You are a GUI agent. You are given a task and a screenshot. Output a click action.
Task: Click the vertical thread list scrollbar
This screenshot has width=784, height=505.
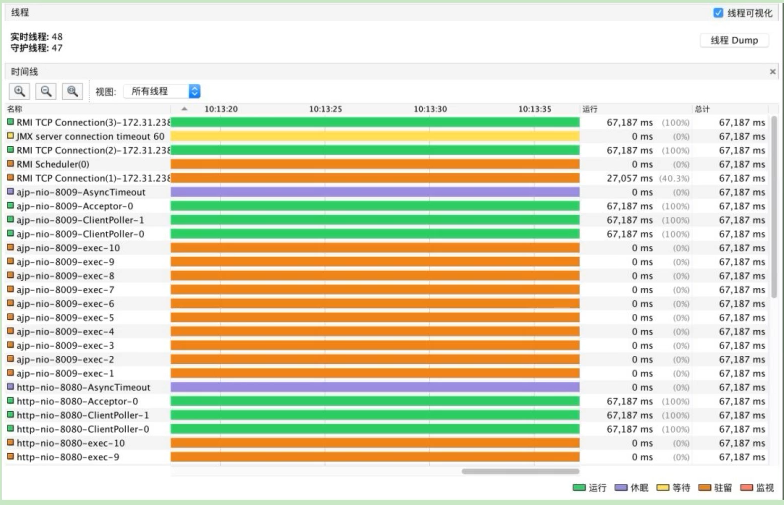(x=774, y=208)
